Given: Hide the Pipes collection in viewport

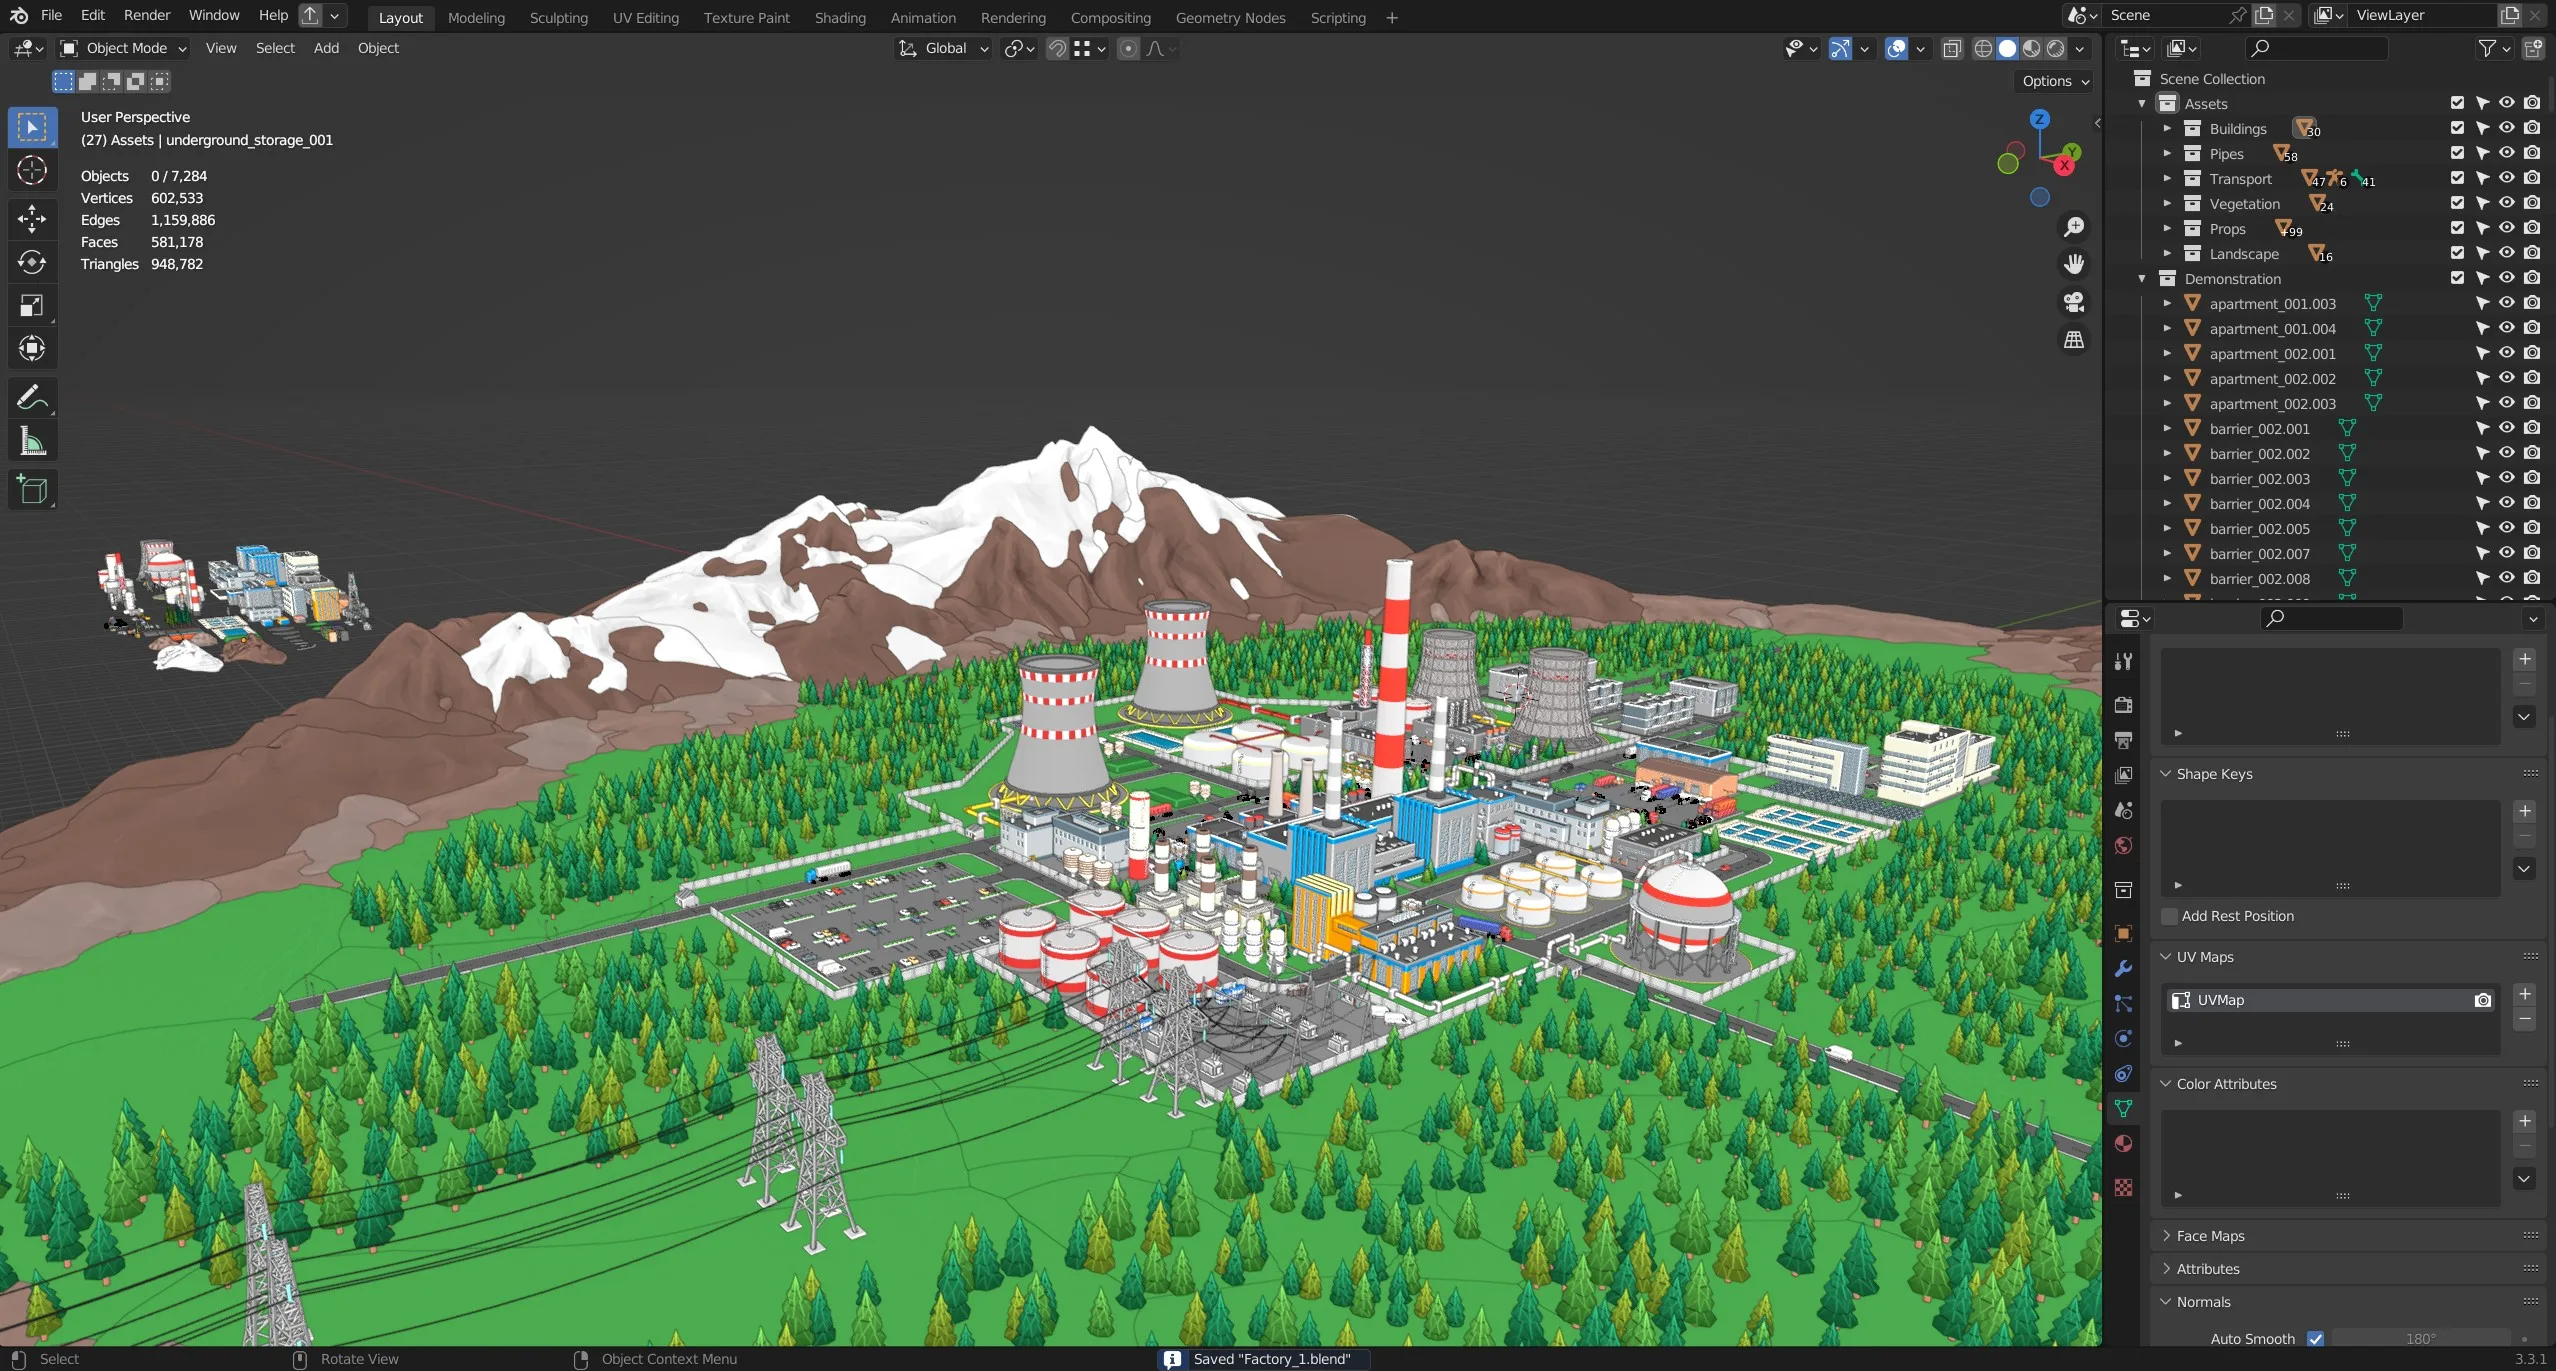Looking at the screenshot, I should 2506,153.
